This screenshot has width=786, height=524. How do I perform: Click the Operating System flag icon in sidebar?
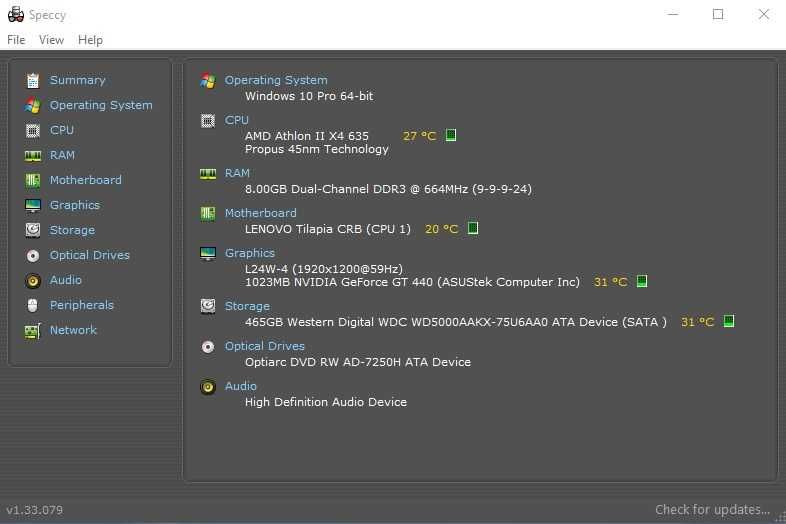[x=33, y=105]
